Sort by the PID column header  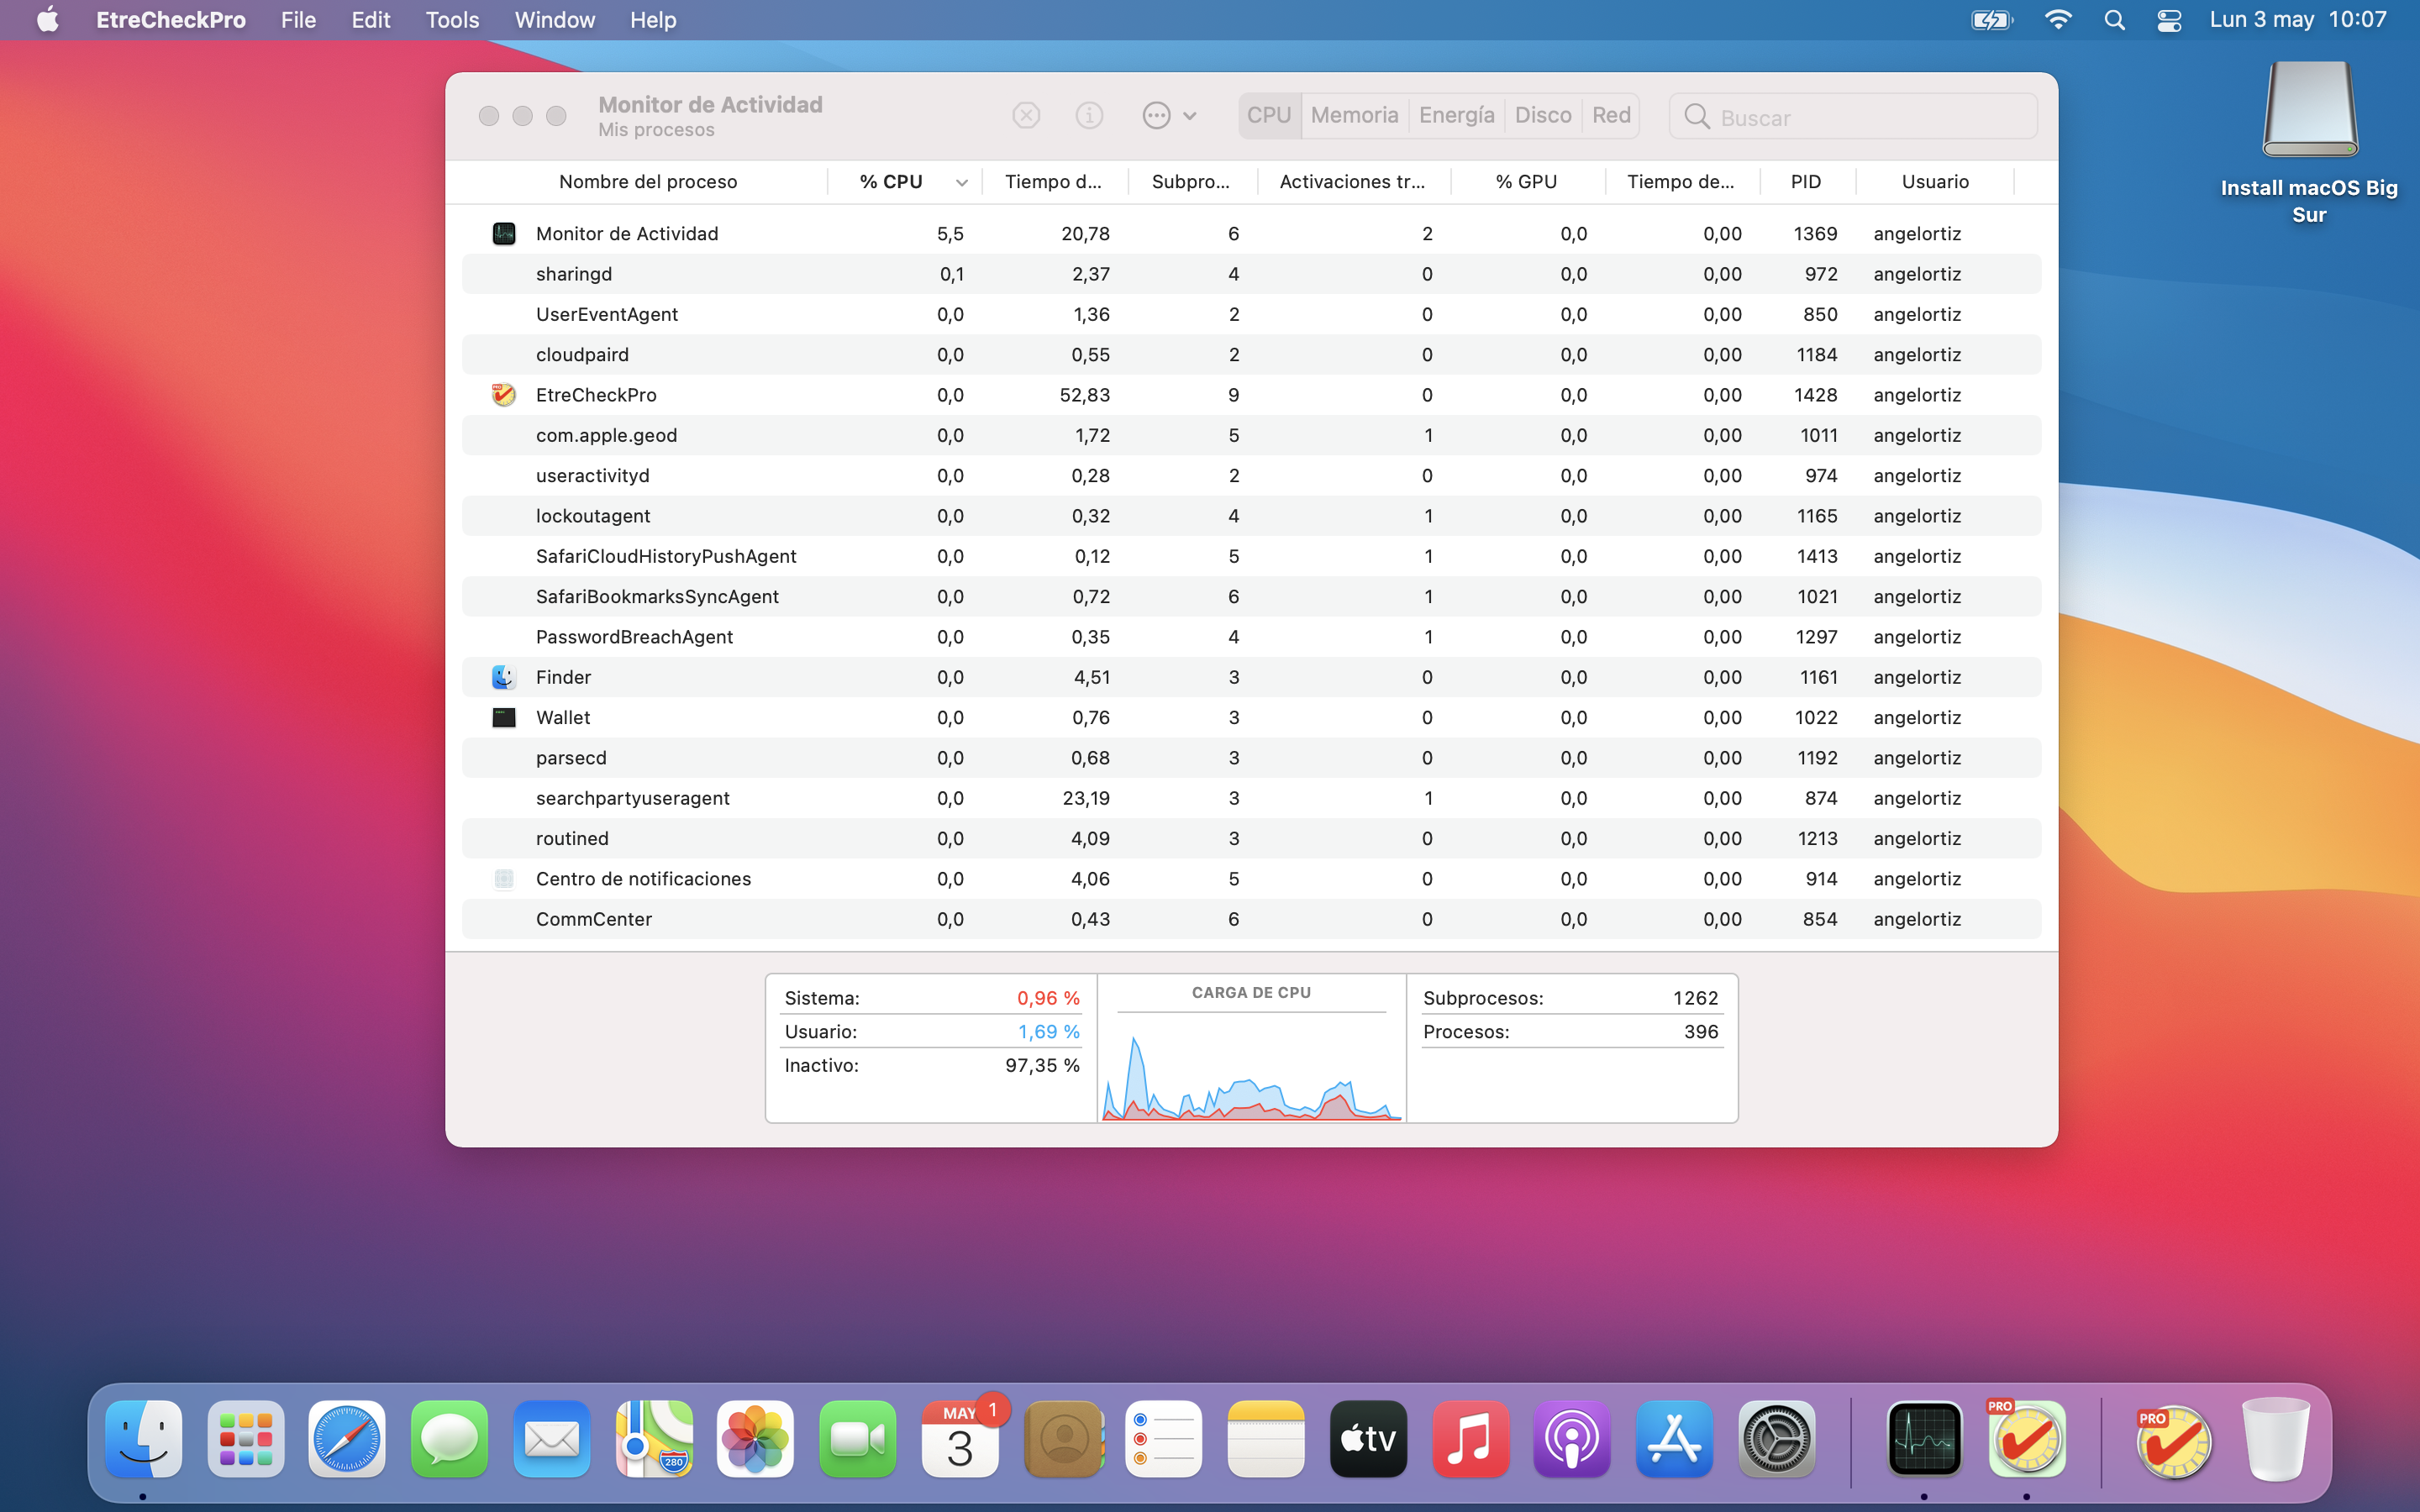1805,182
